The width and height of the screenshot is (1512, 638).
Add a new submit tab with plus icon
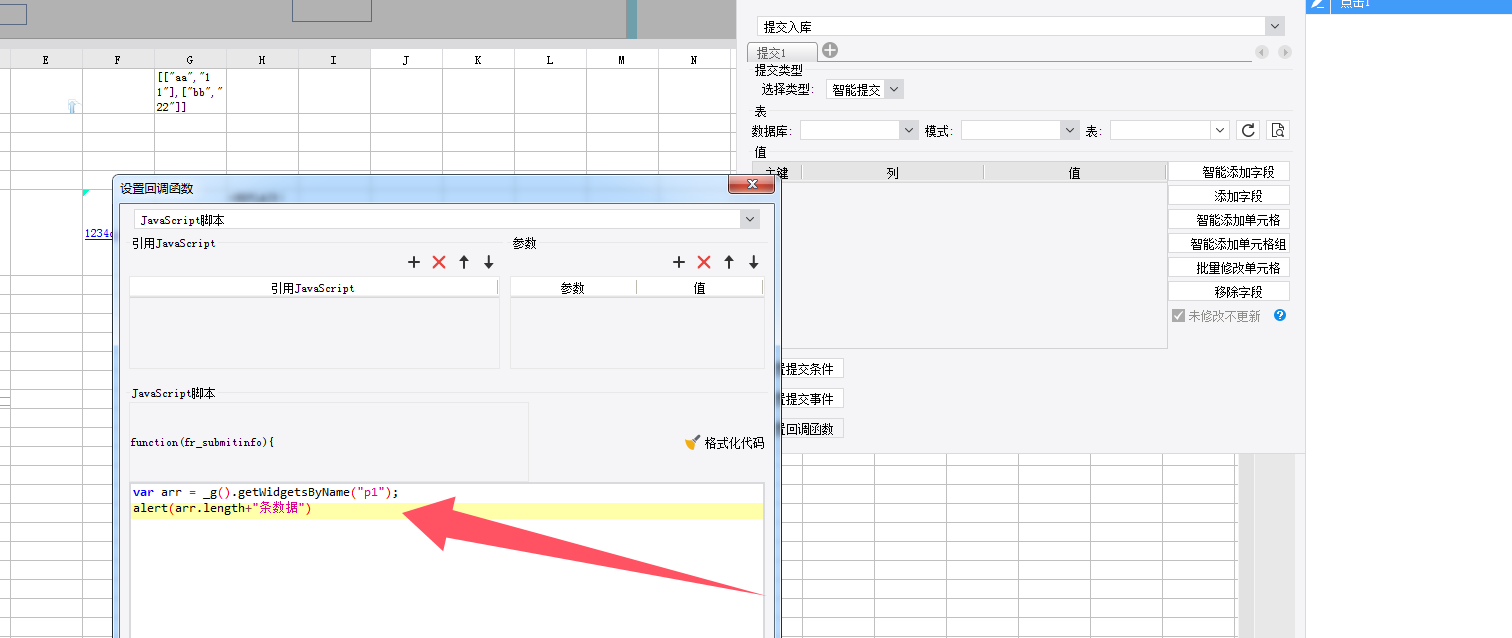pyautogui.click(x=830, y=50)
